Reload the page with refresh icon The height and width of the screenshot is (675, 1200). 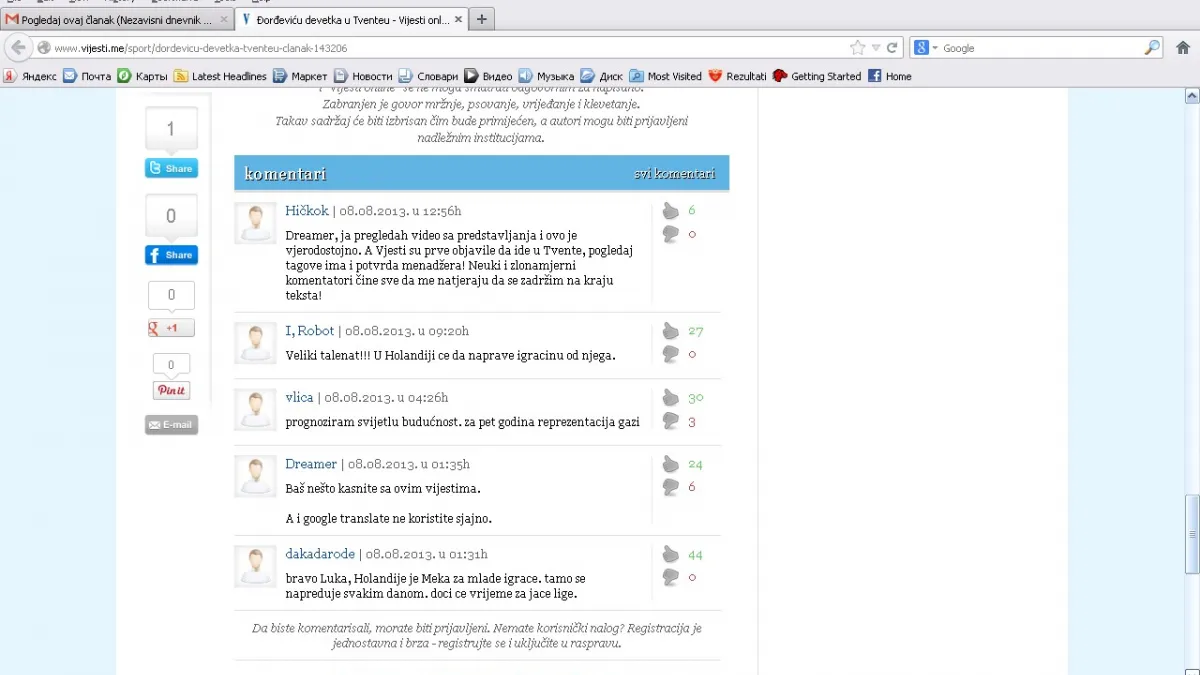click(x=892, y=47)
